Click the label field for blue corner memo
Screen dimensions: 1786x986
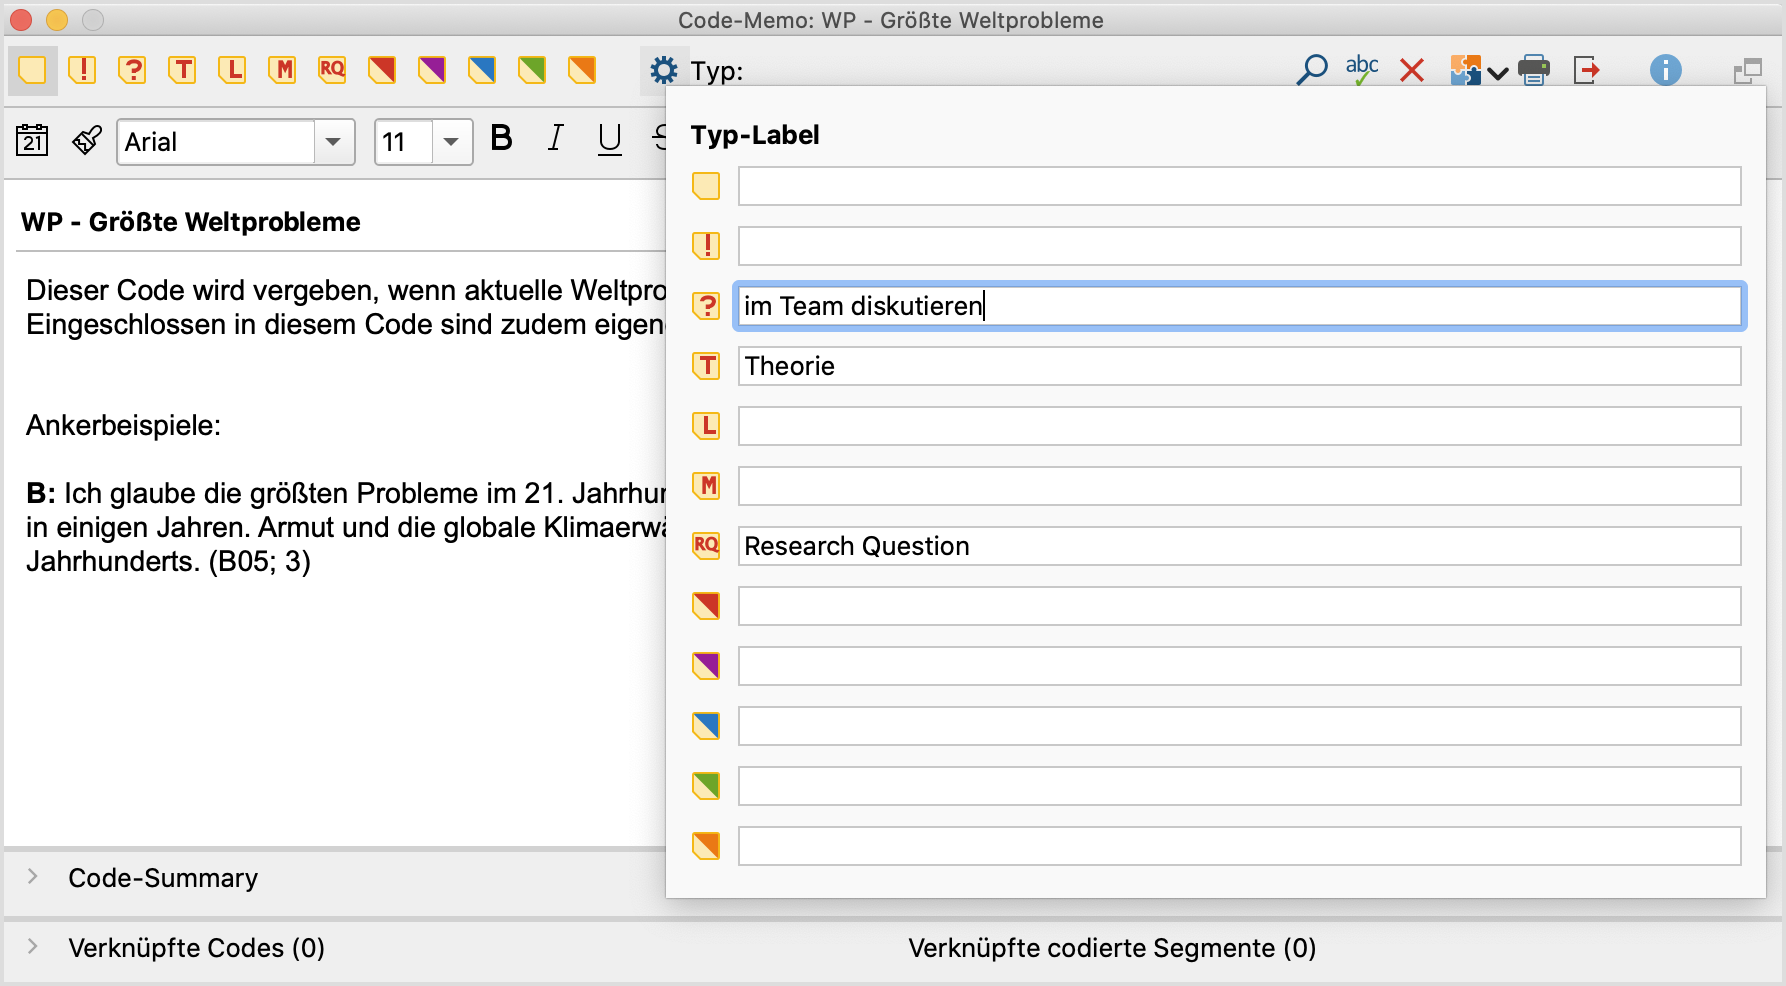(x=1240, y=726)
